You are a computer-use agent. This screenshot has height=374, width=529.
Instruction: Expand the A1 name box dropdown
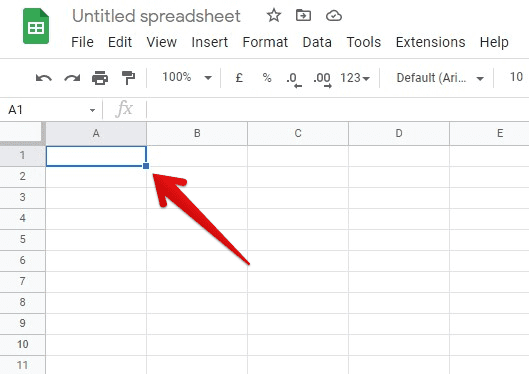[x=92, y=110]
